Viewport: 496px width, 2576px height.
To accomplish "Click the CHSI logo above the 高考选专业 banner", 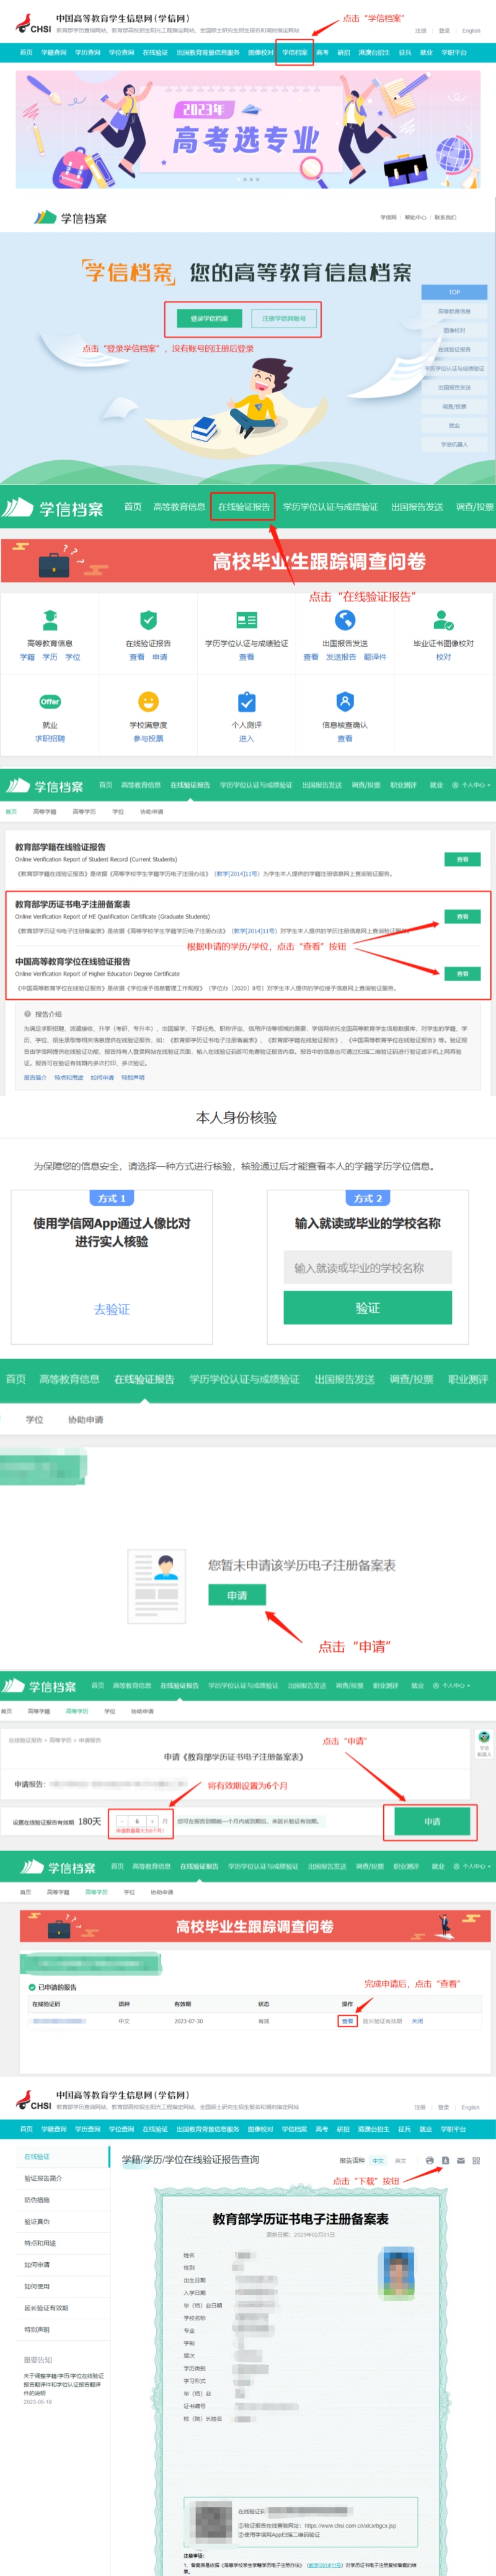I will [x=33, y=23].
